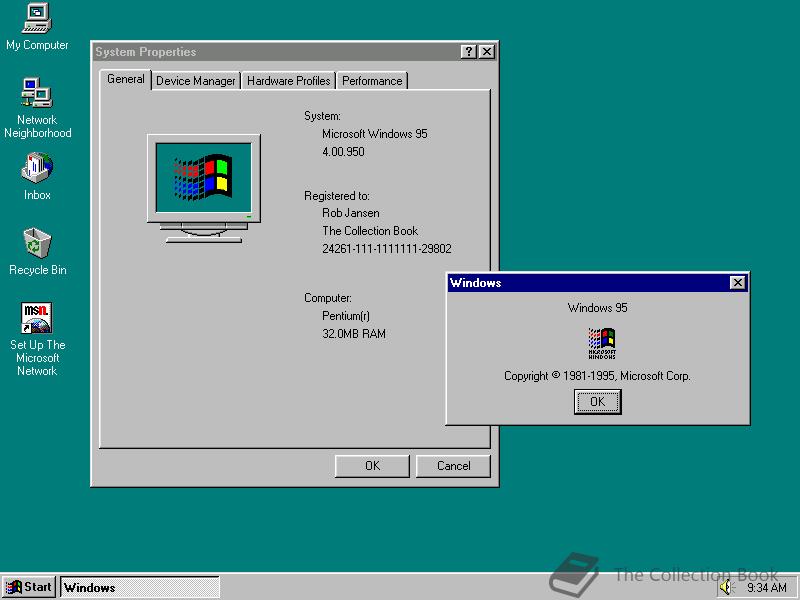Click the System Properties title bar
This screenshot has width=800, height=600.
point(276,52)
